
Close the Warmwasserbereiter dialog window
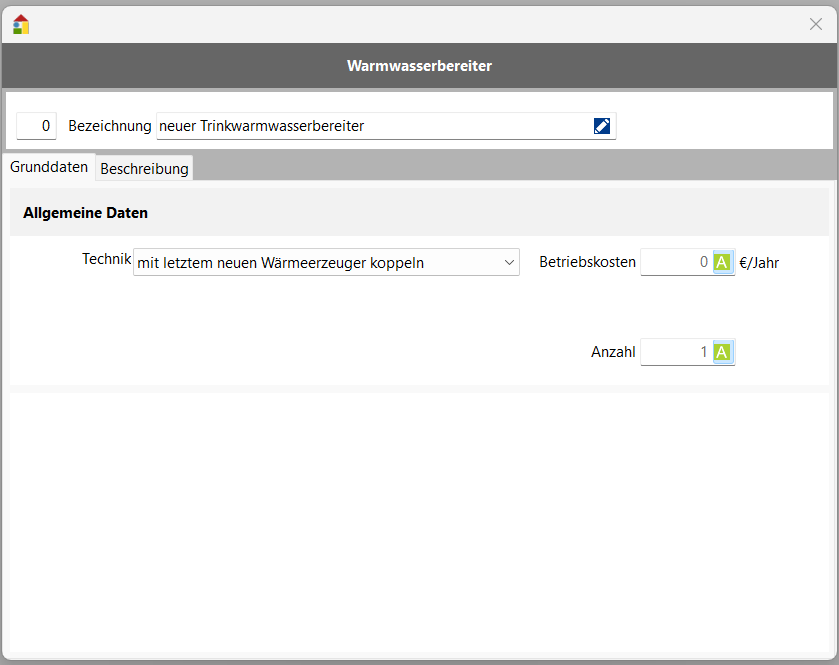tap(815, 24)
